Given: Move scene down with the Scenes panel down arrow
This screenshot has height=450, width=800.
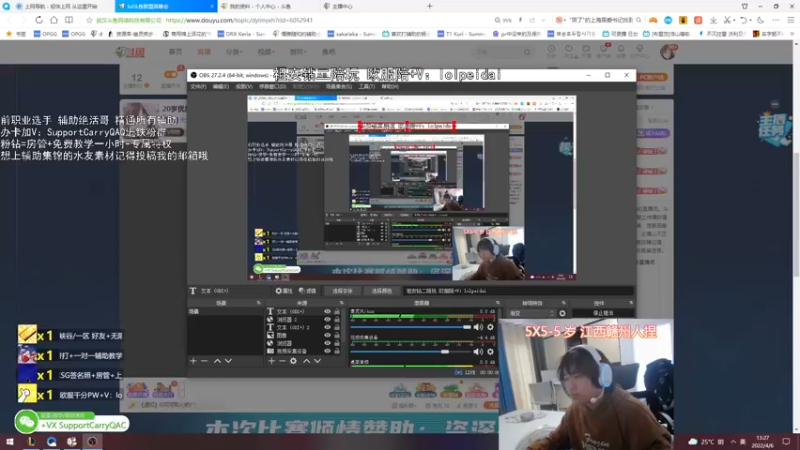Looking at the screenshot, I should 228,361.
